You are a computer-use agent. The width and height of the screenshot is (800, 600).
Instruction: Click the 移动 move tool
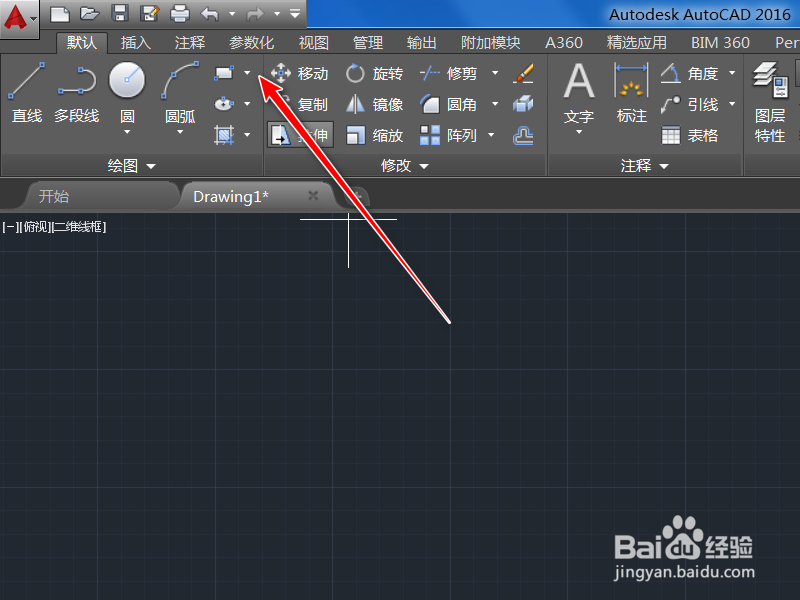(299, 73)
